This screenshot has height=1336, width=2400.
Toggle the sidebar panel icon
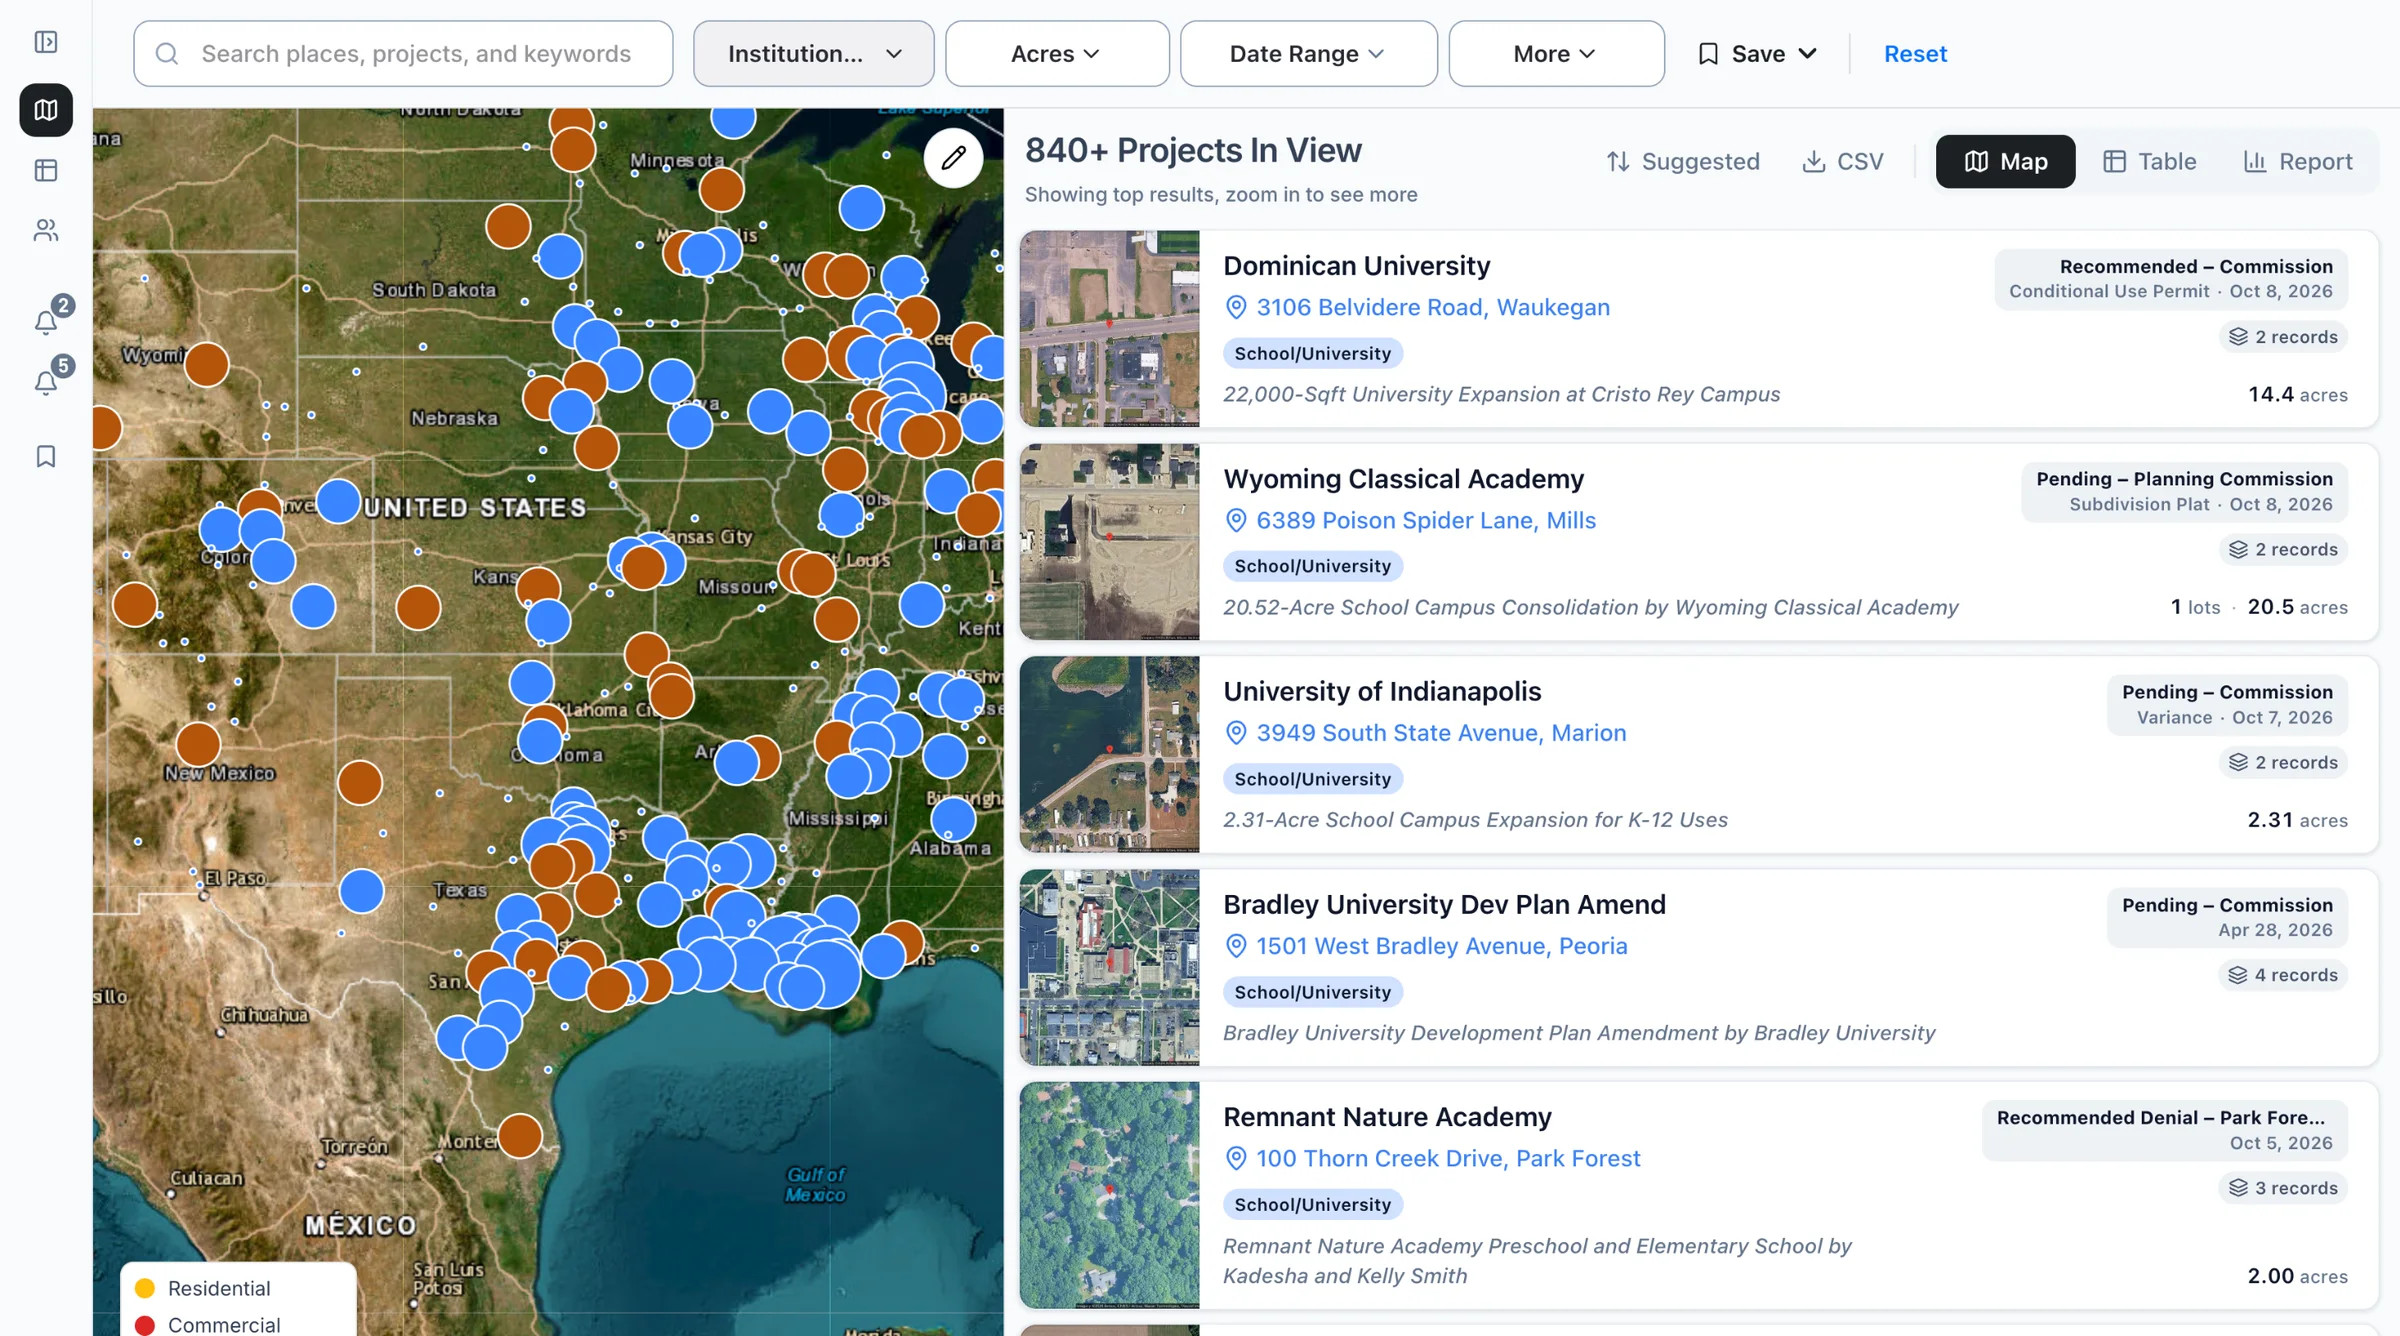(46, 42)
